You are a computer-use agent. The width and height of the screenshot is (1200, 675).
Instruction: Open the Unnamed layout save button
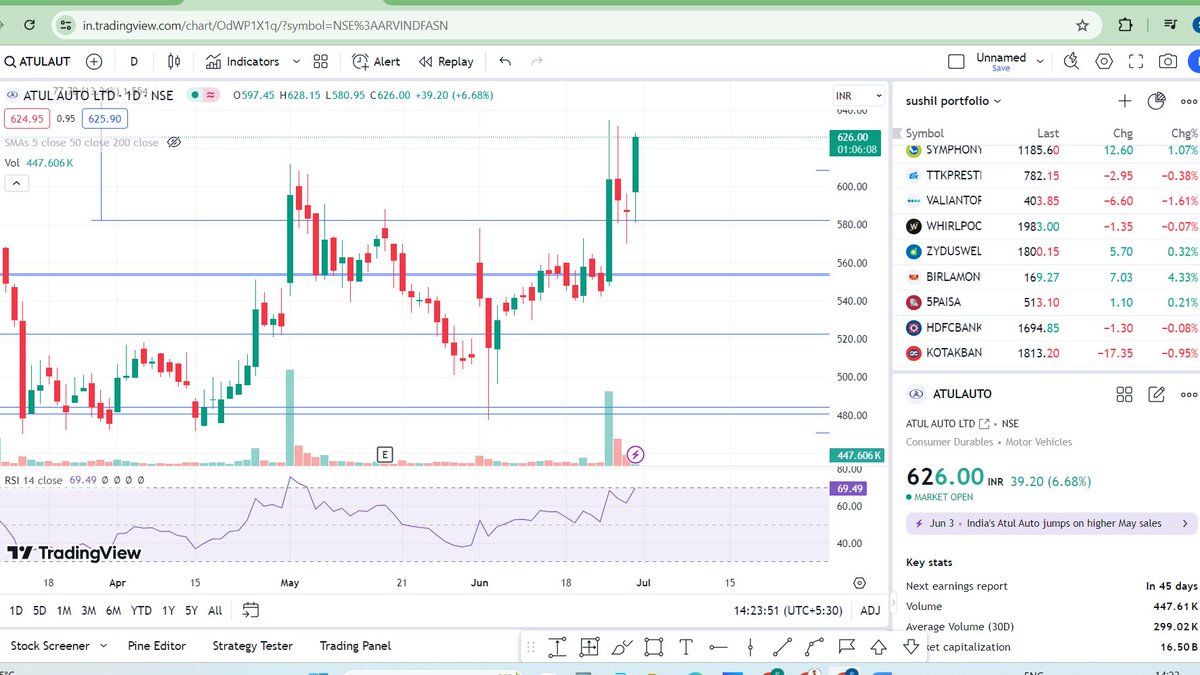[1001, 62]
